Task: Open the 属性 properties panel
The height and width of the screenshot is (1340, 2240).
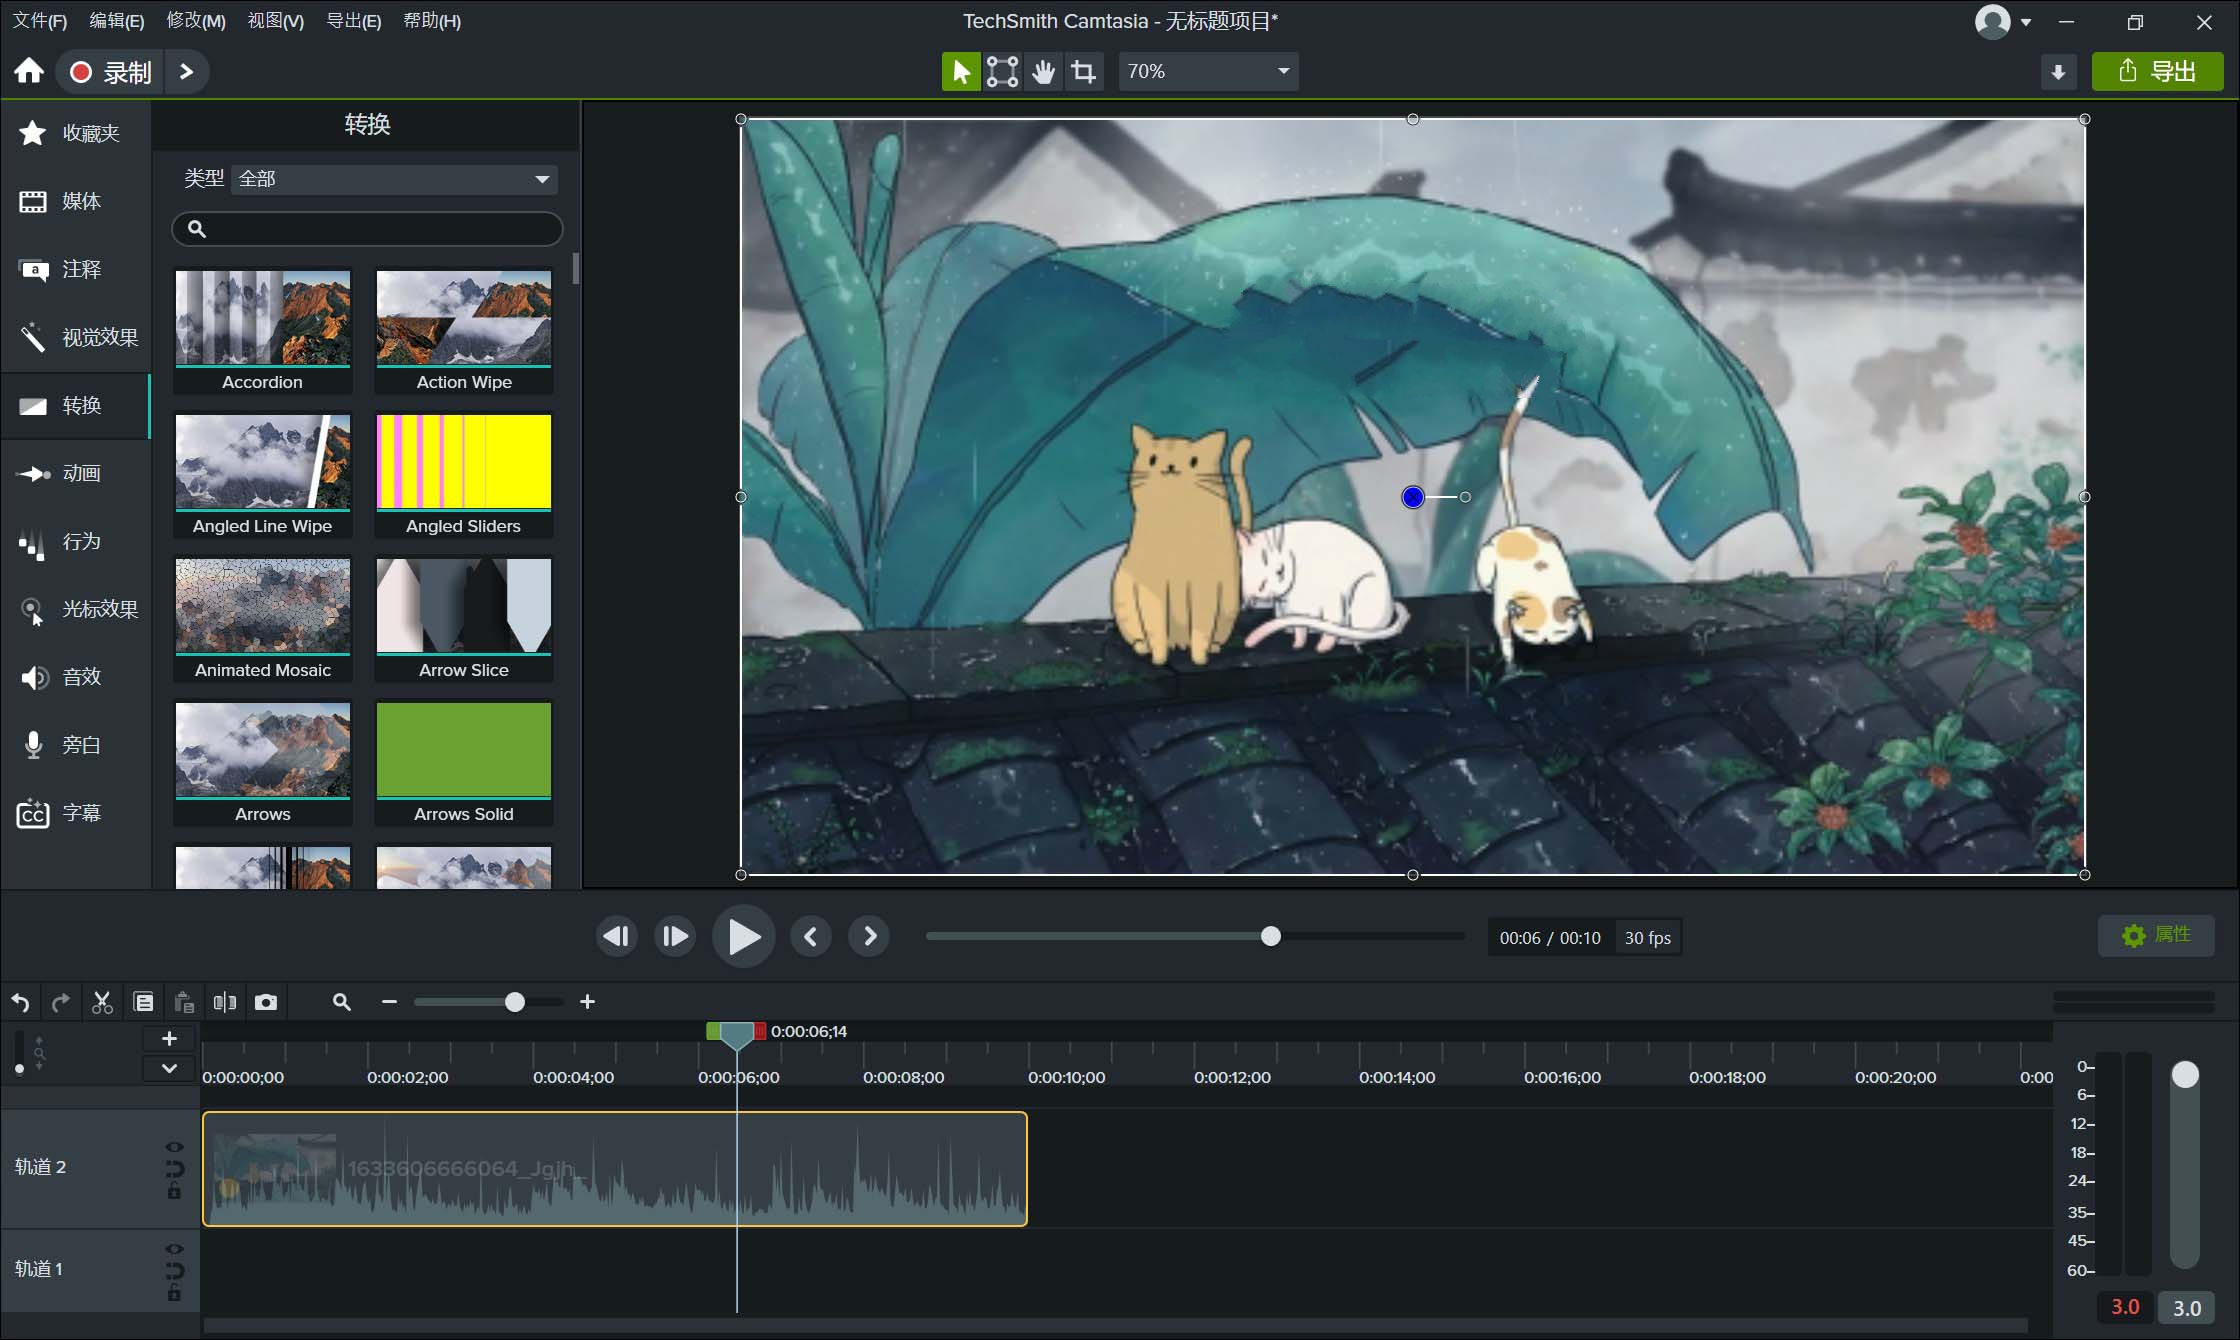Action: click(x=2156, y=936)
